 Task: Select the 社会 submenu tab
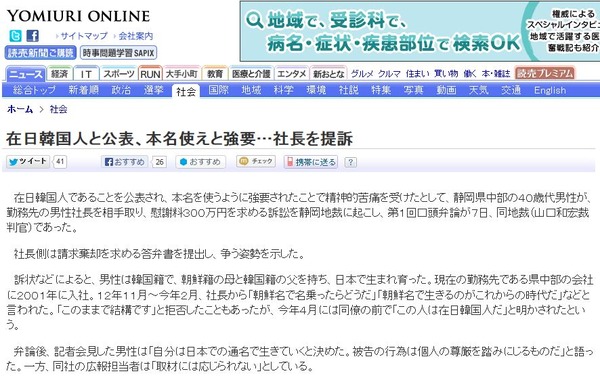(x=186, y=91)
